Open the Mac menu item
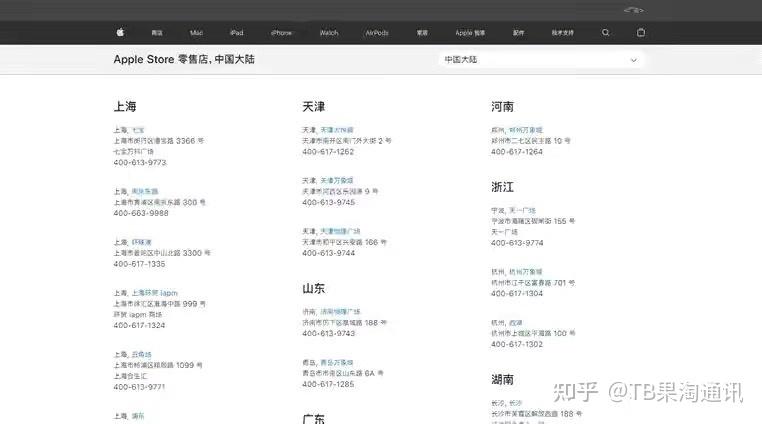 196,33
